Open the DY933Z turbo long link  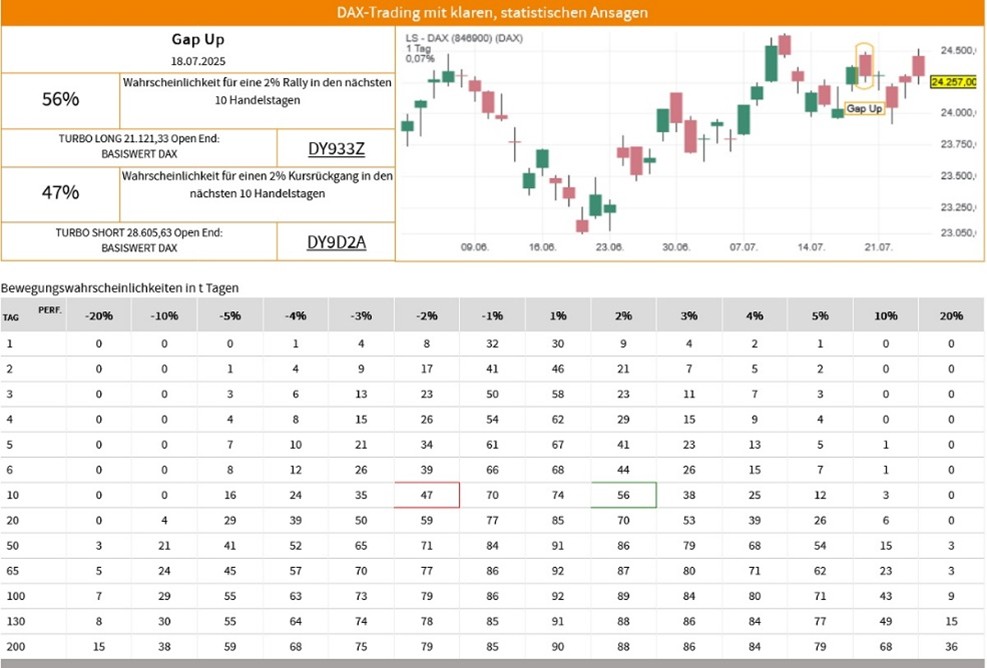(x=336, y=149)
